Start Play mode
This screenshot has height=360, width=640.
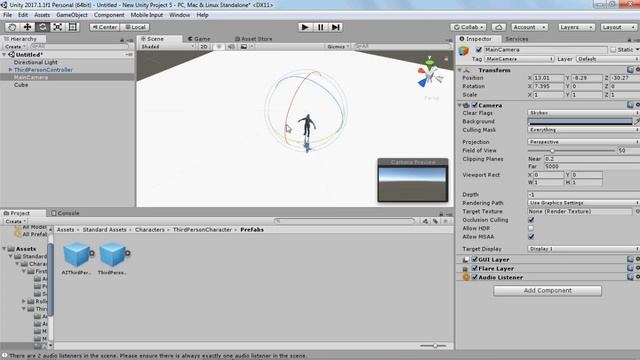(304, 27)
